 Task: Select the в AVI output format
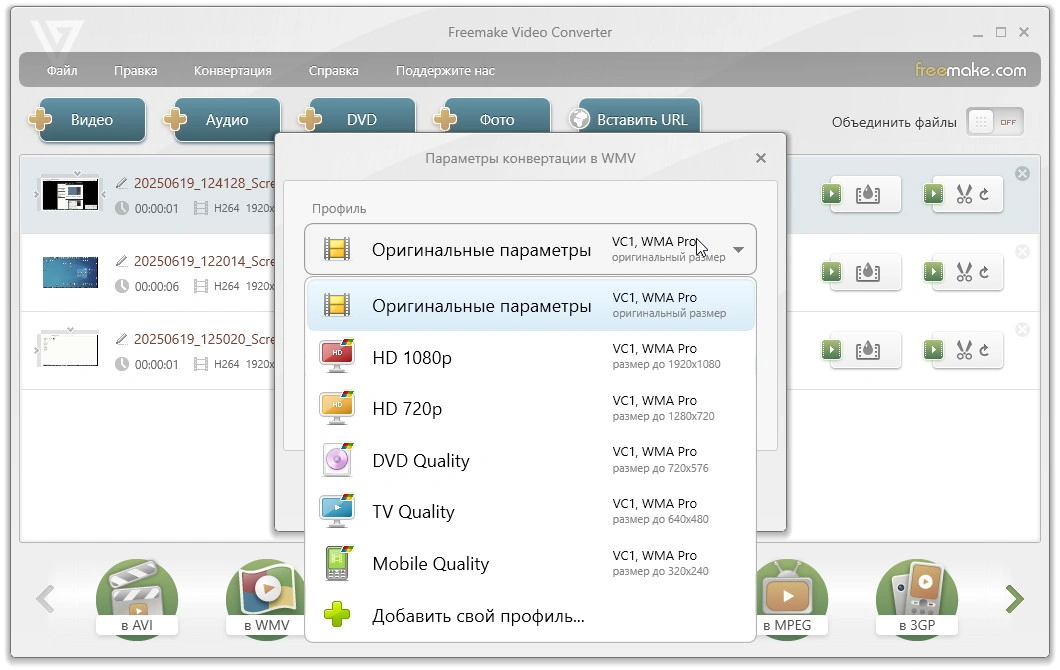(x=137, y=598)
